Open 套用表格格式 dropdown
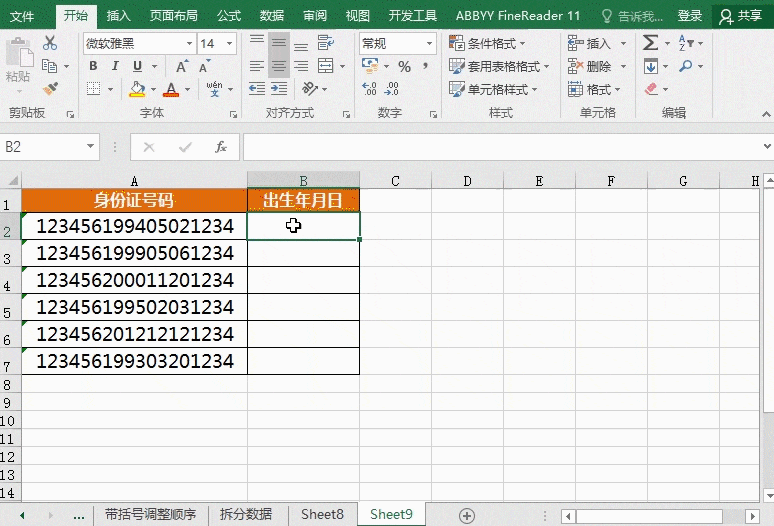The height and width of the screenshot is (526, 774). 499,66
